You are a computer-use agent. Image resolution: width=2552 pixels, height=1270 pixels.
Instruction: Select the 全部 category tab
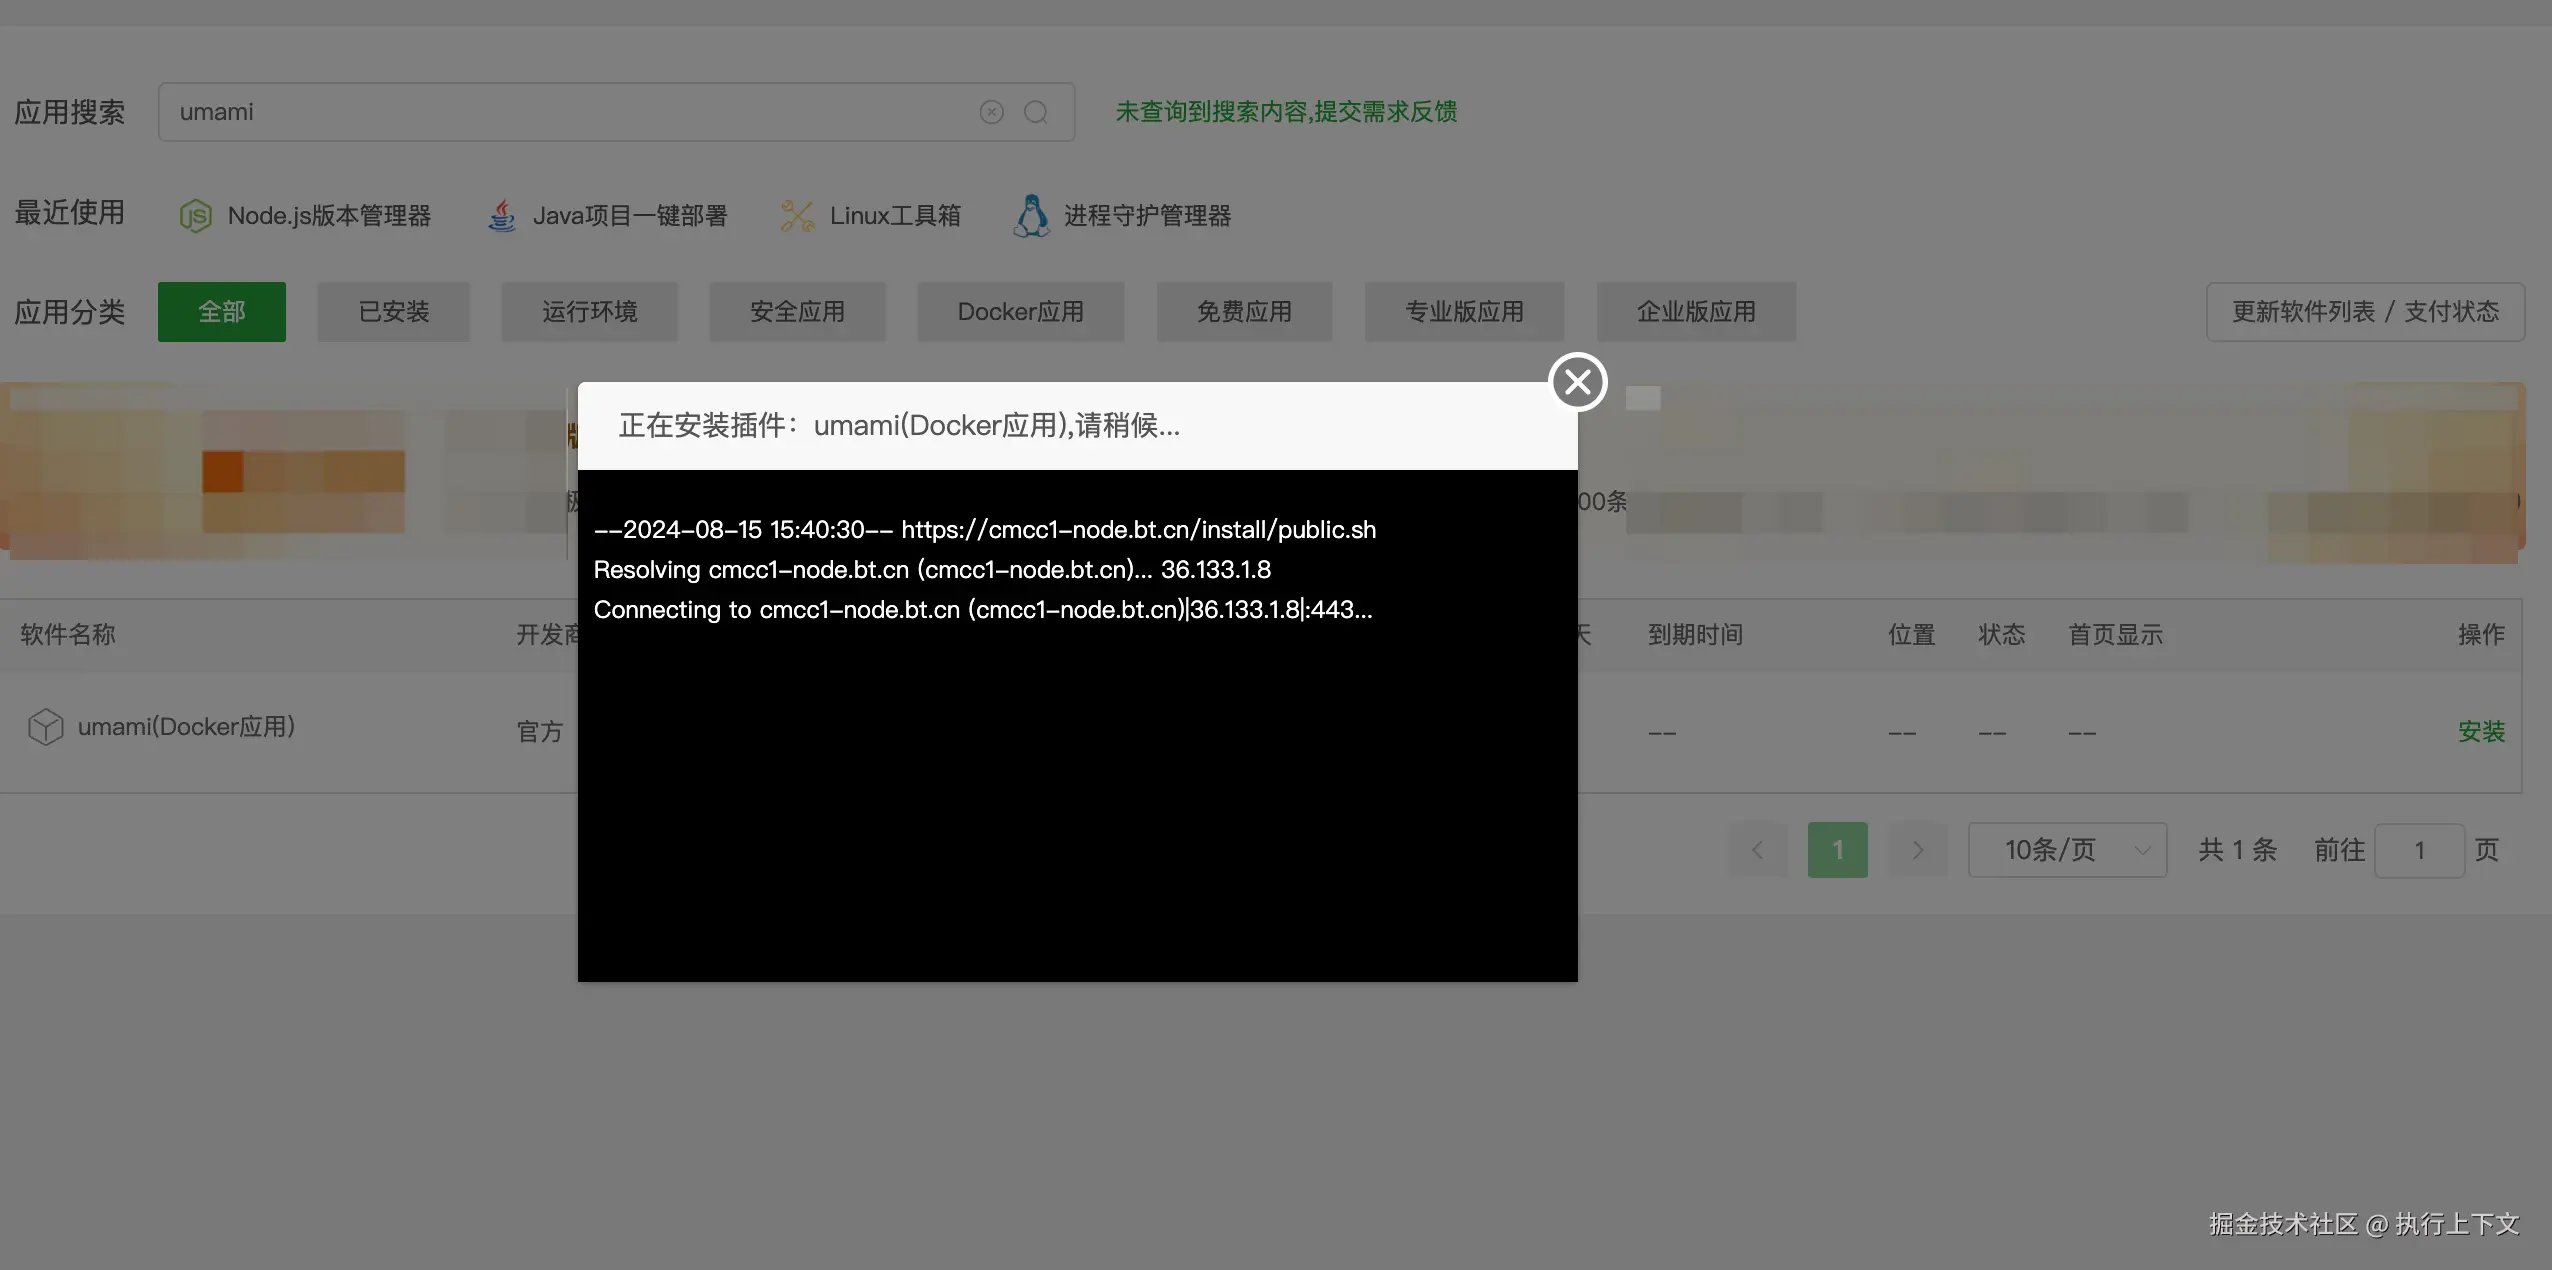[221, 312]
